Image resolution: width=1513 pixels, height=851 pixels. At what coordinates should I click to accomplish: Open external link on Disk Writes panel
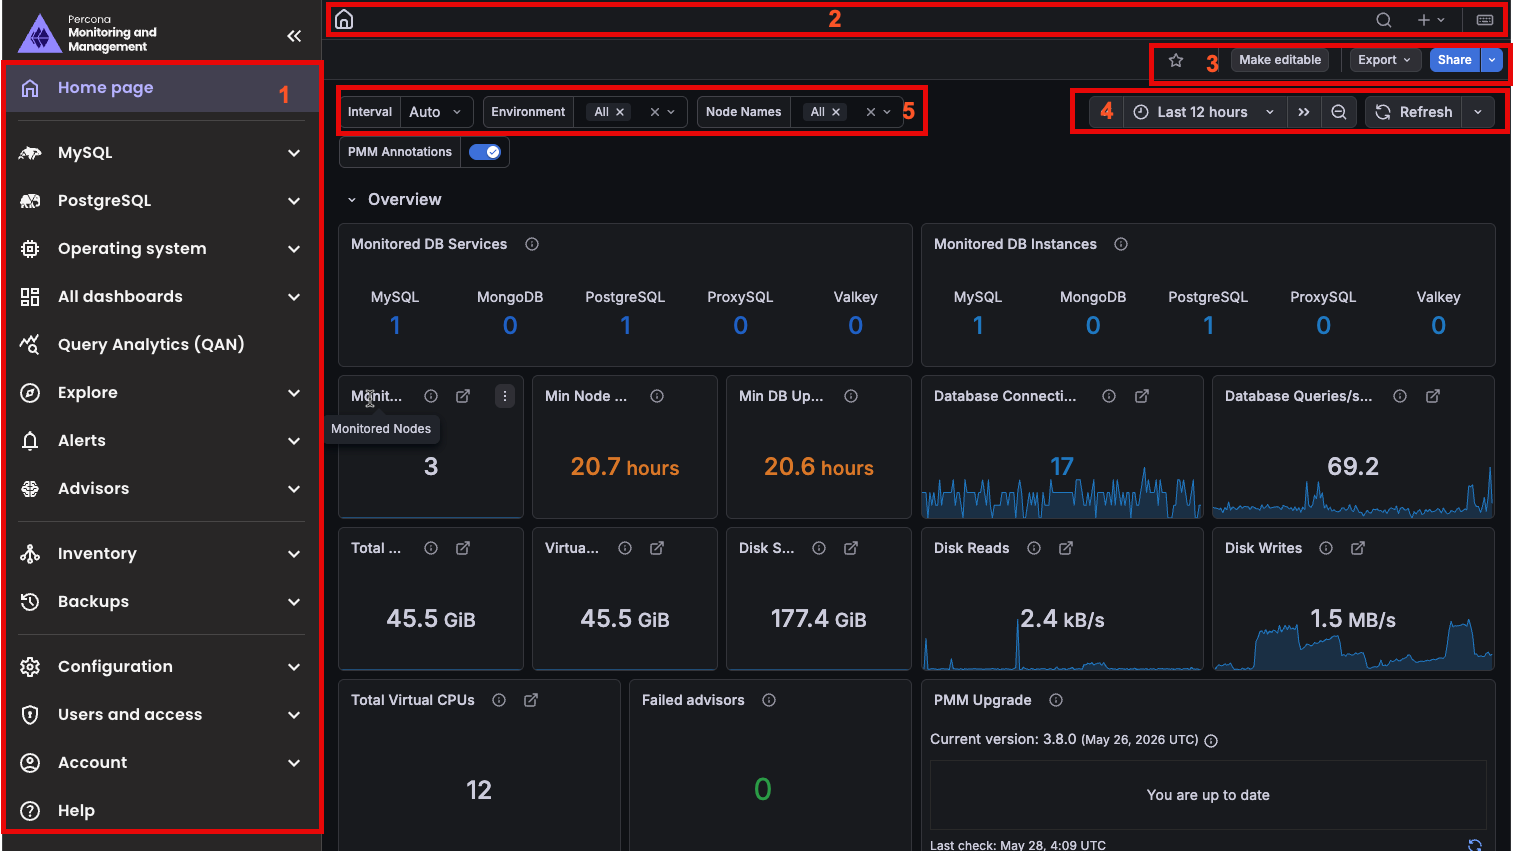pyautogui.click(x=1358, y=548)
